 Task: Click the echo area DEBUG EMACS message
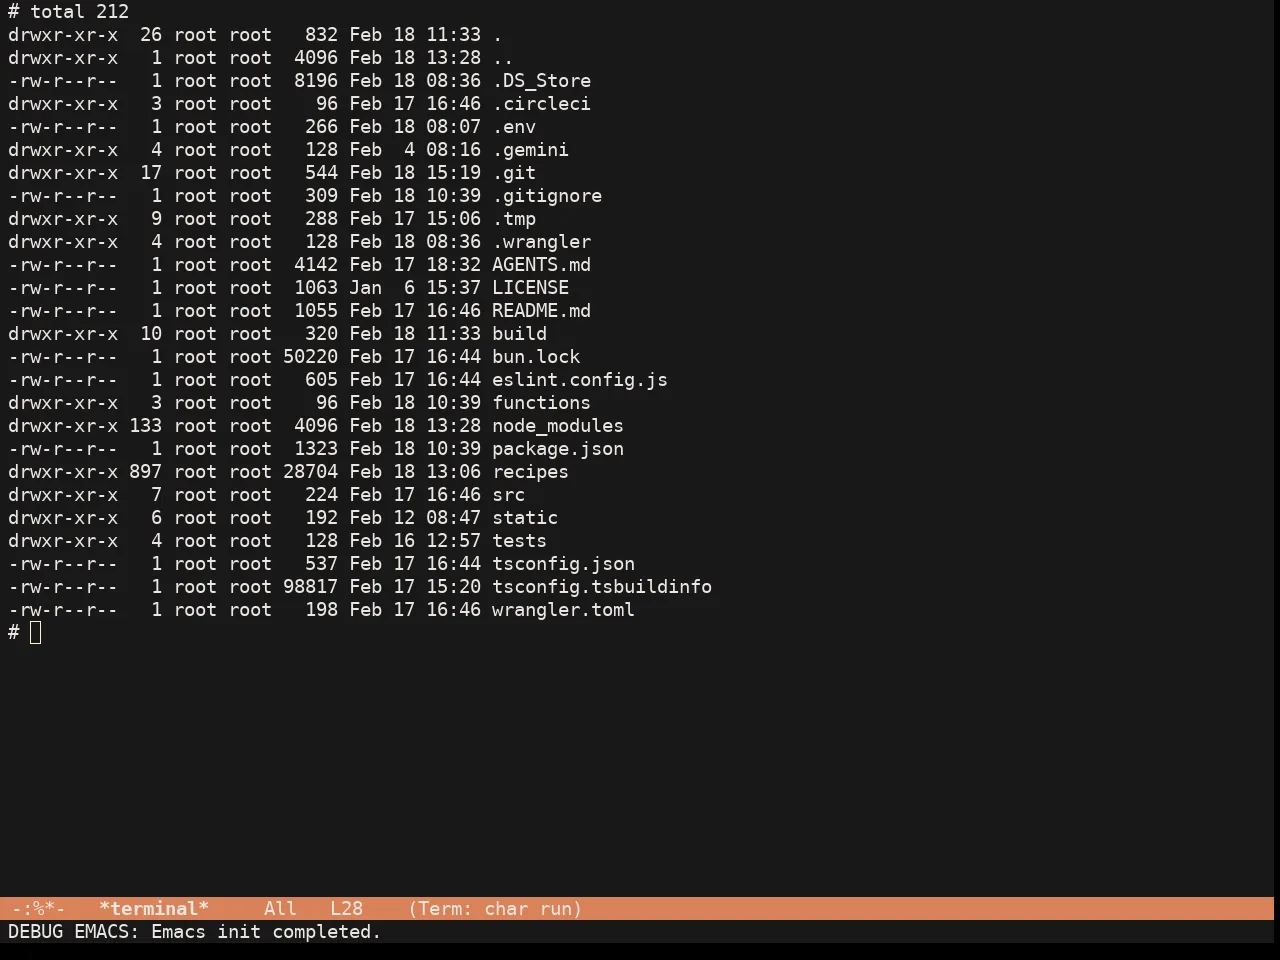coord(195,932)
